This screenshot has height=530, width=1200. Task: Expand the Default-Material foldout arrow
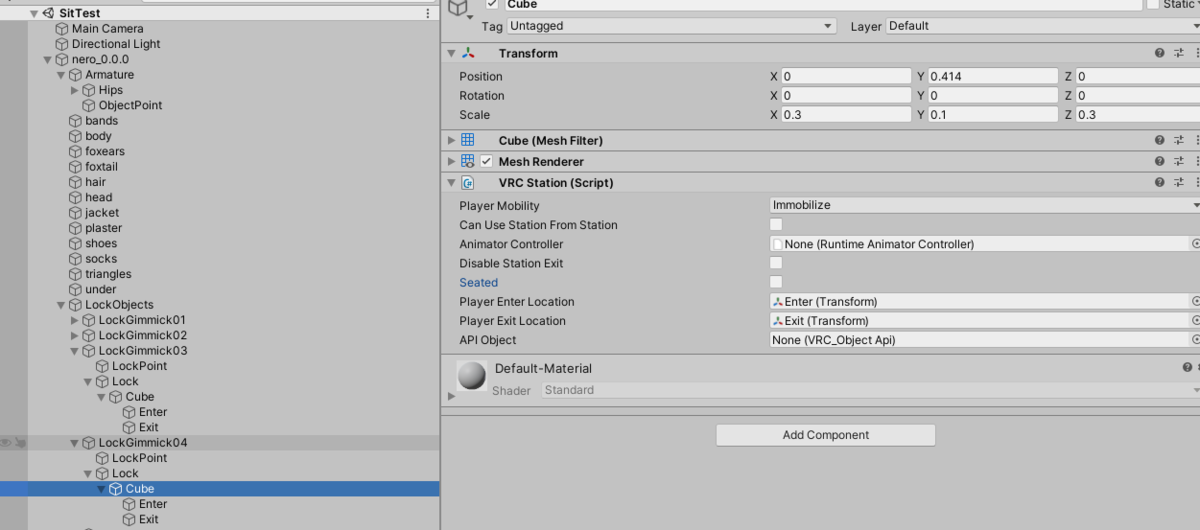[451, 397]
